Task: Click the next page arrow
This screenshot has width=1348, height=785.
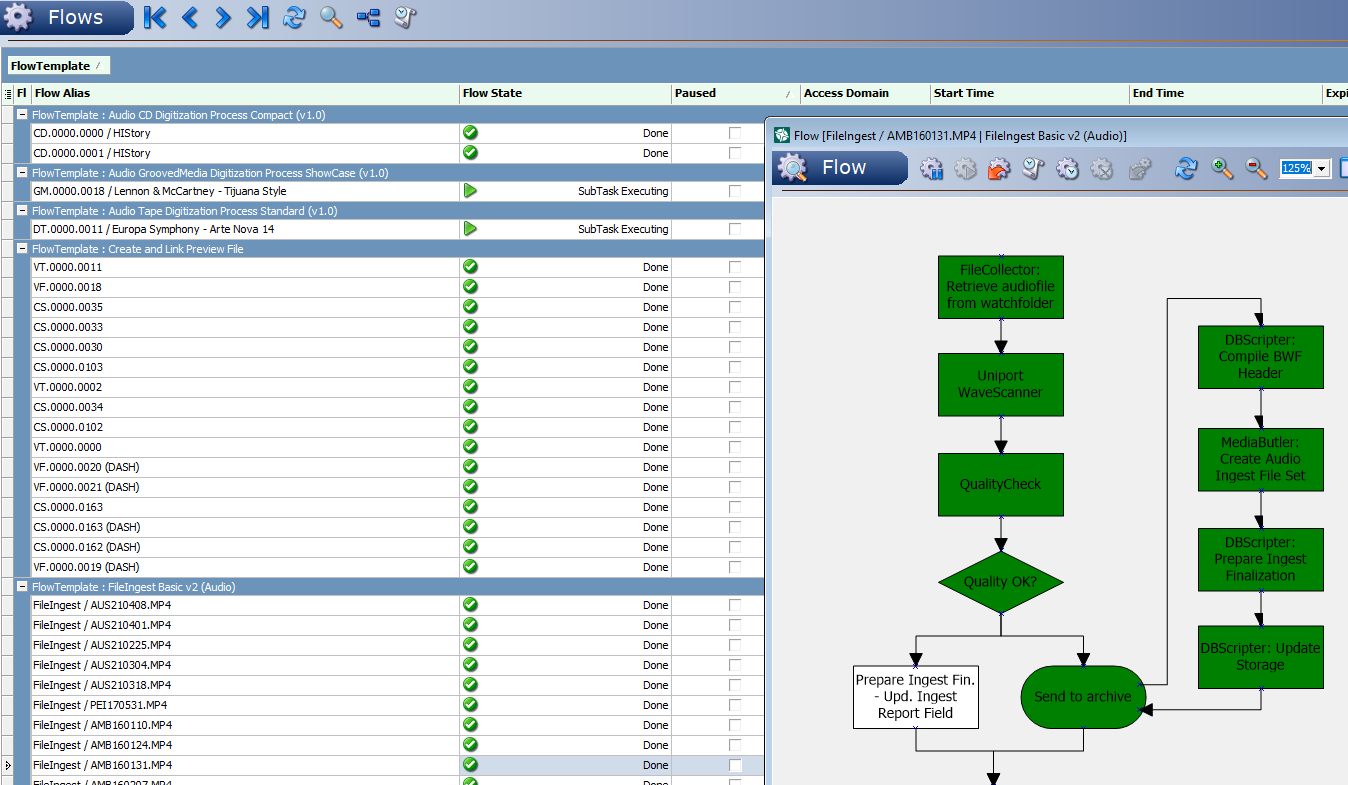Action: point(223,18)
